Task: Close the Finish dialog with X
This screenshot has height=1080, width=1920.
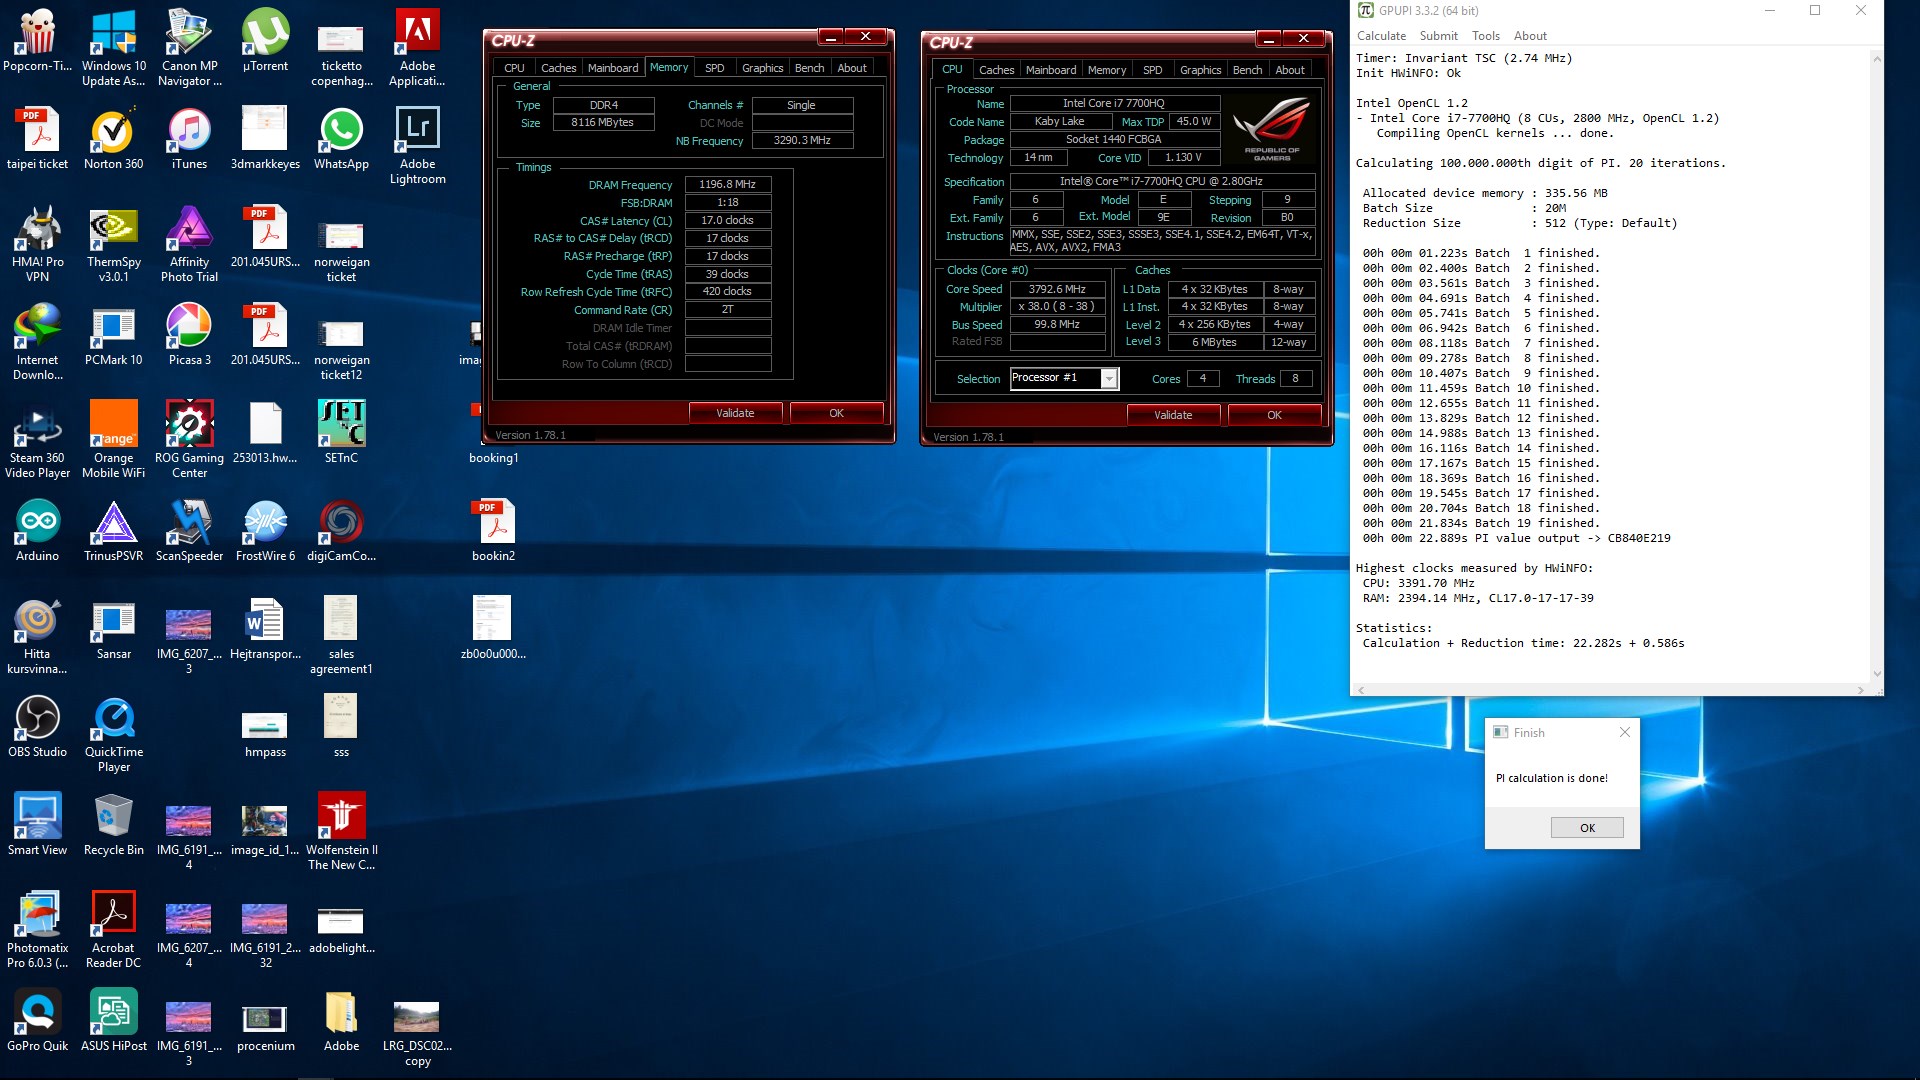Action: pyautogui.click(x=1624, y=732)
